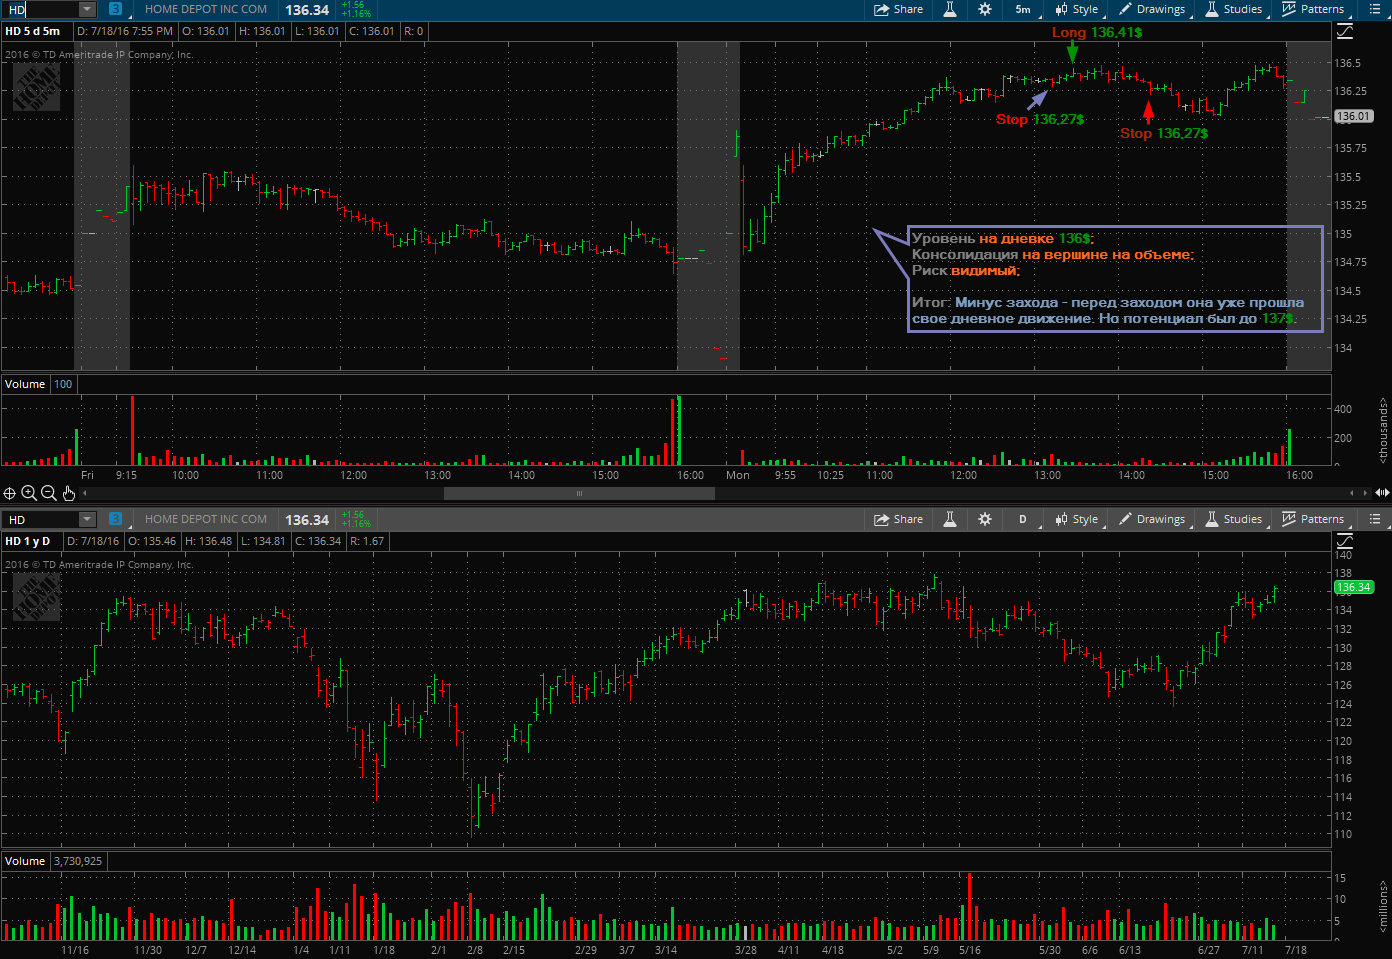The width and height of the screenshot is (1392, 959).
Task: Click 136.34 last price in bottom header
Action: (307, 520)
